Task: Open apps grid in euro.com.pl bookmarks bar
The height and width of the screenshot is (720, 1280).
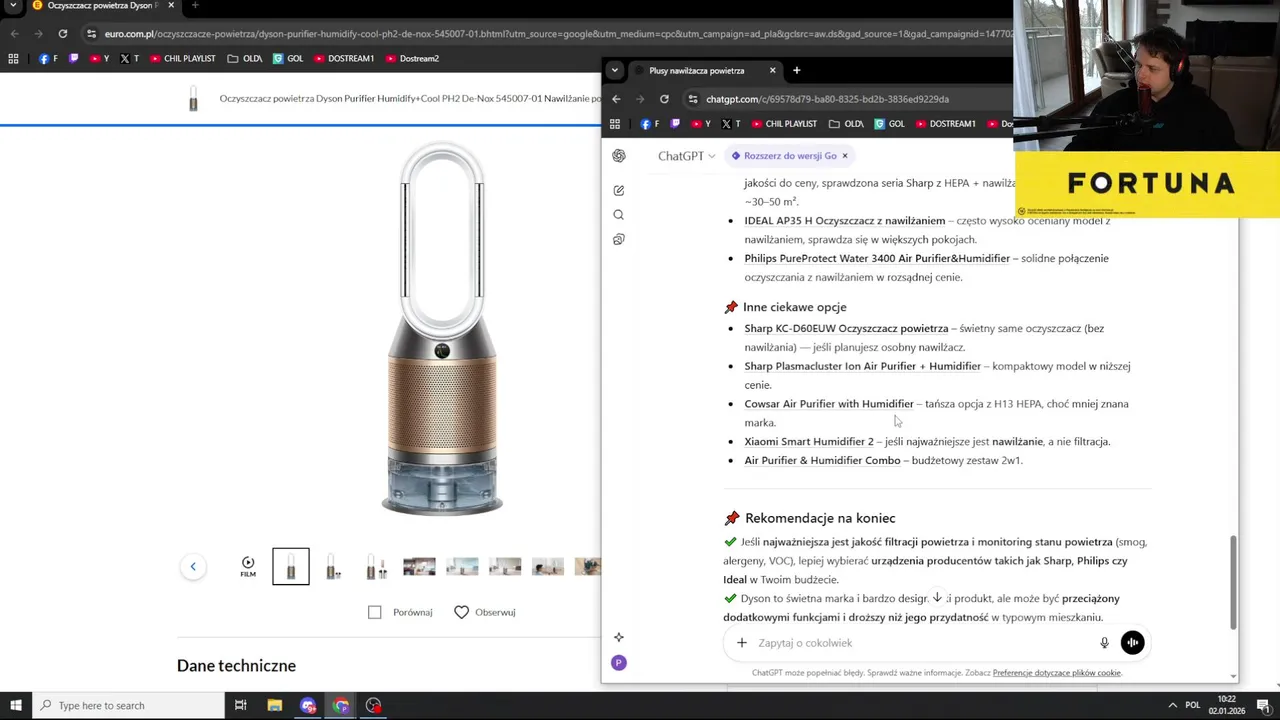Action: point(13,58)
